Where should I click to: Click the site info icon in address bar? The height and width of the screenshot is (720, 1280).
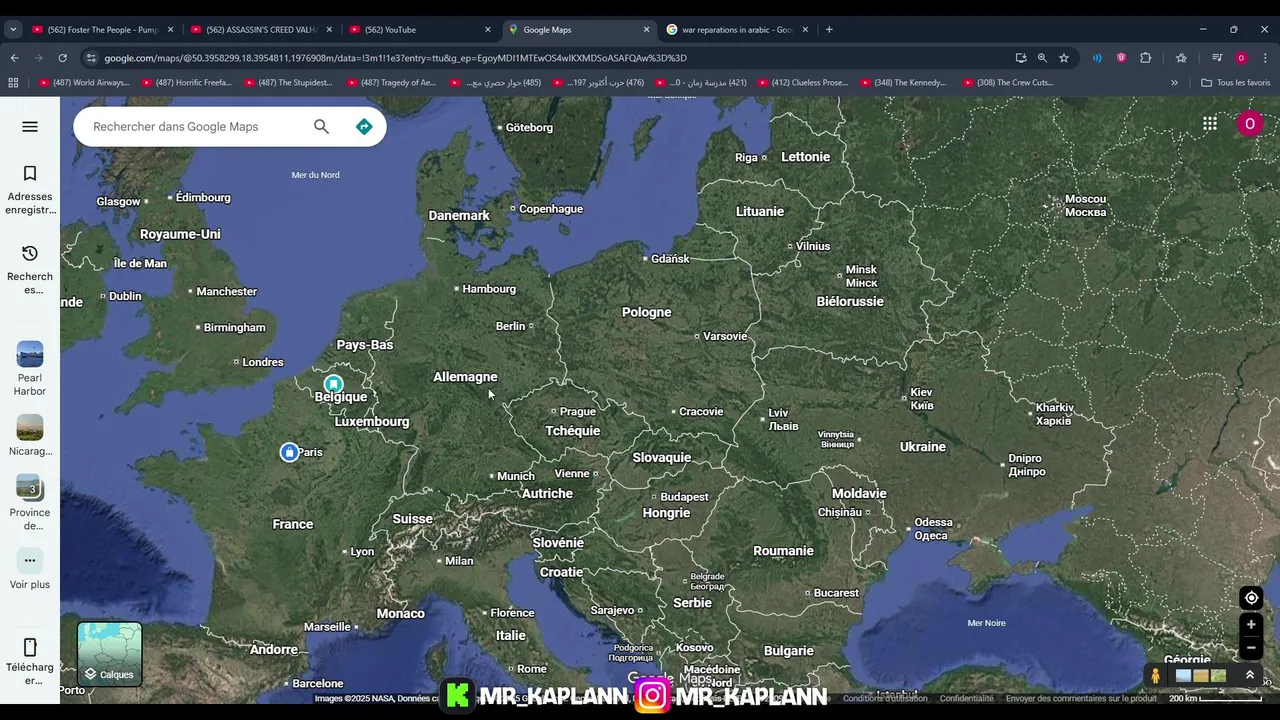92,58
